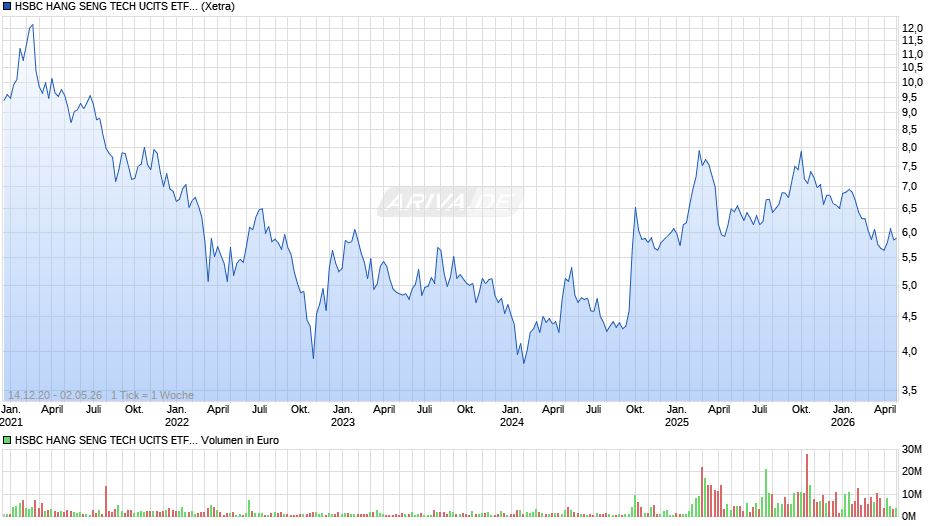The width and height of the screenshot is (940, 526).
Task: Click the tallest red volume bar near 30M
Action: point(807,485)
